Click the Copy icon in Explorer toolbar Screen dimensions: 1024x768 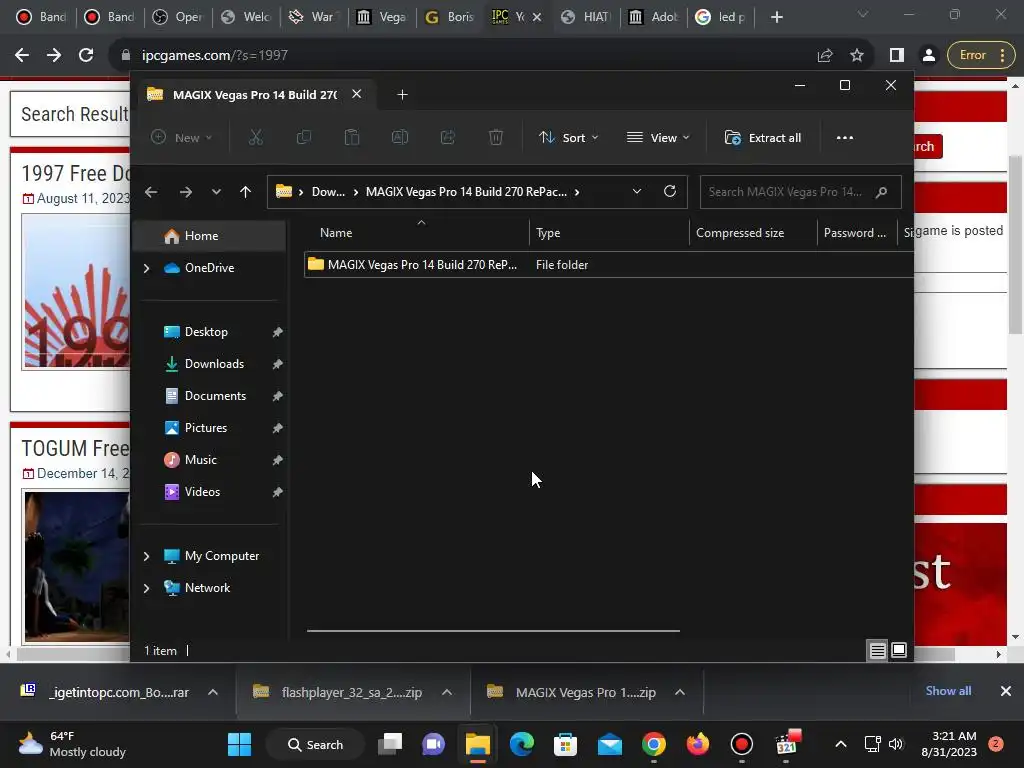coord(304,138)
